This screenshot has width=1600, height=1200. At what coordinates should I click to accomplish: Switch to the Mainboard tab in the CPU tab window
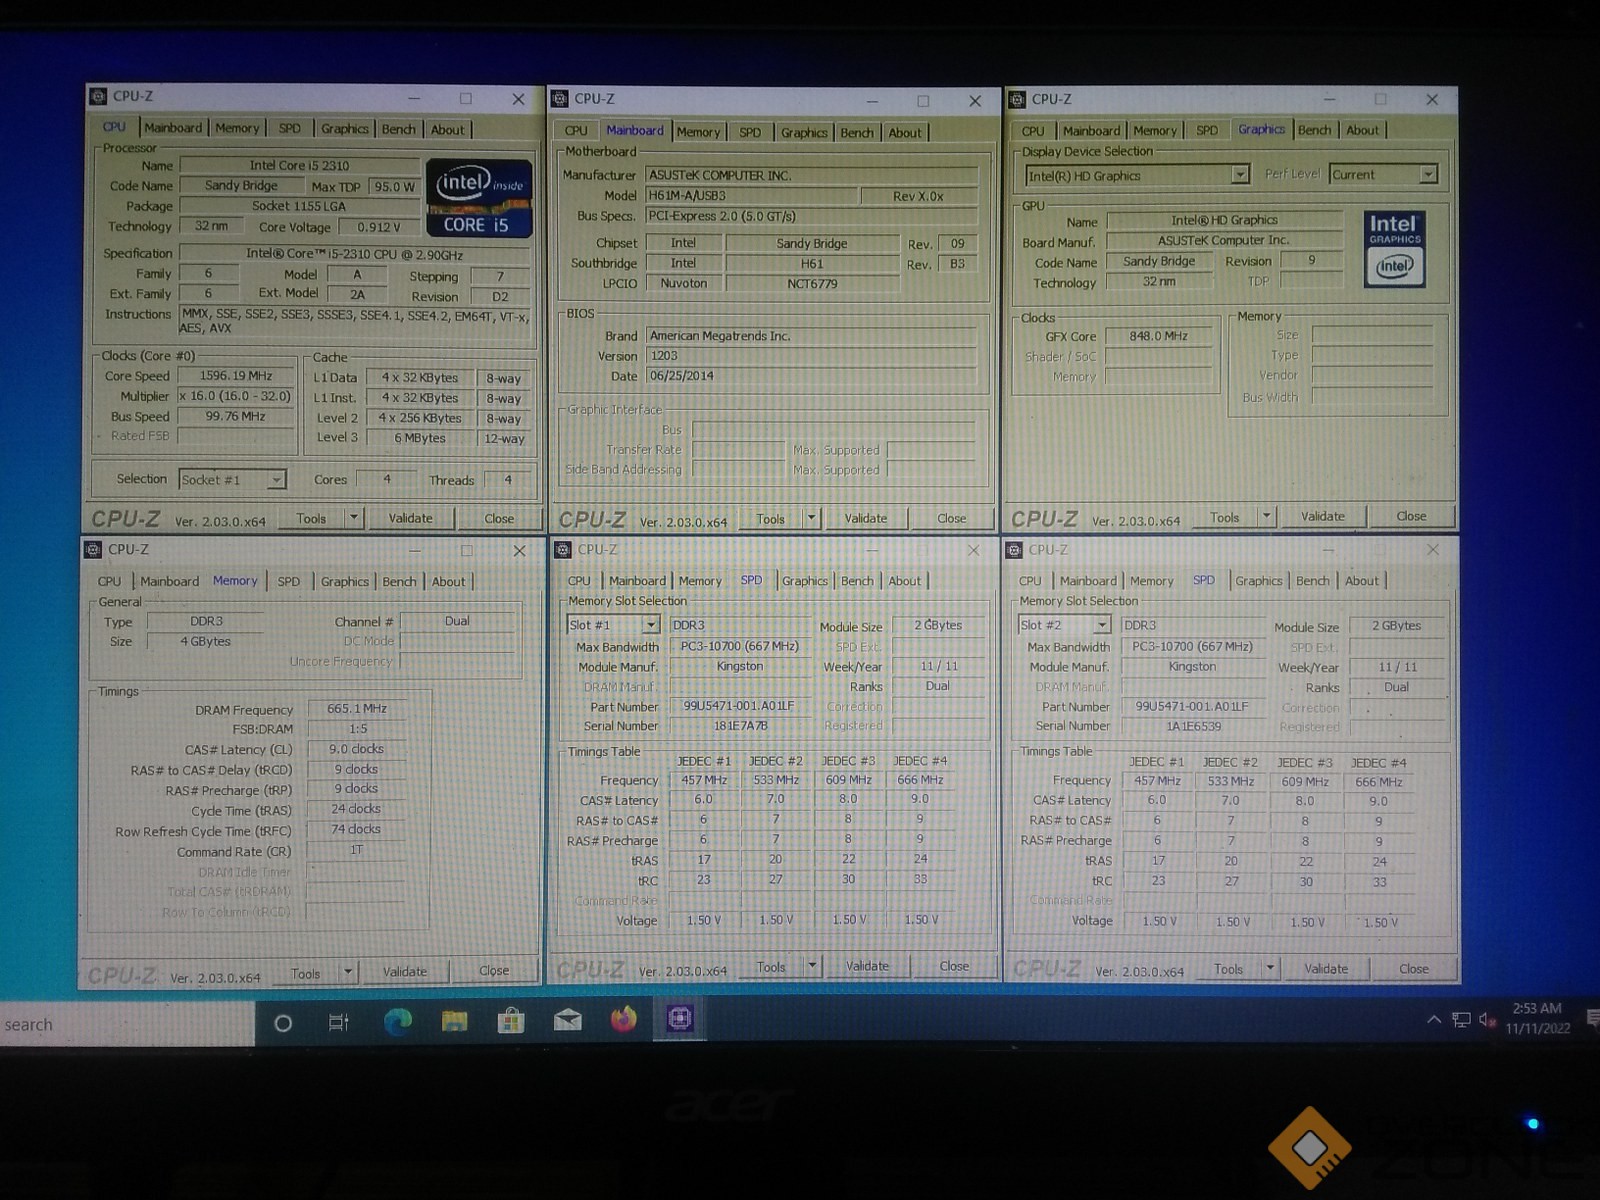coord(173,128)
